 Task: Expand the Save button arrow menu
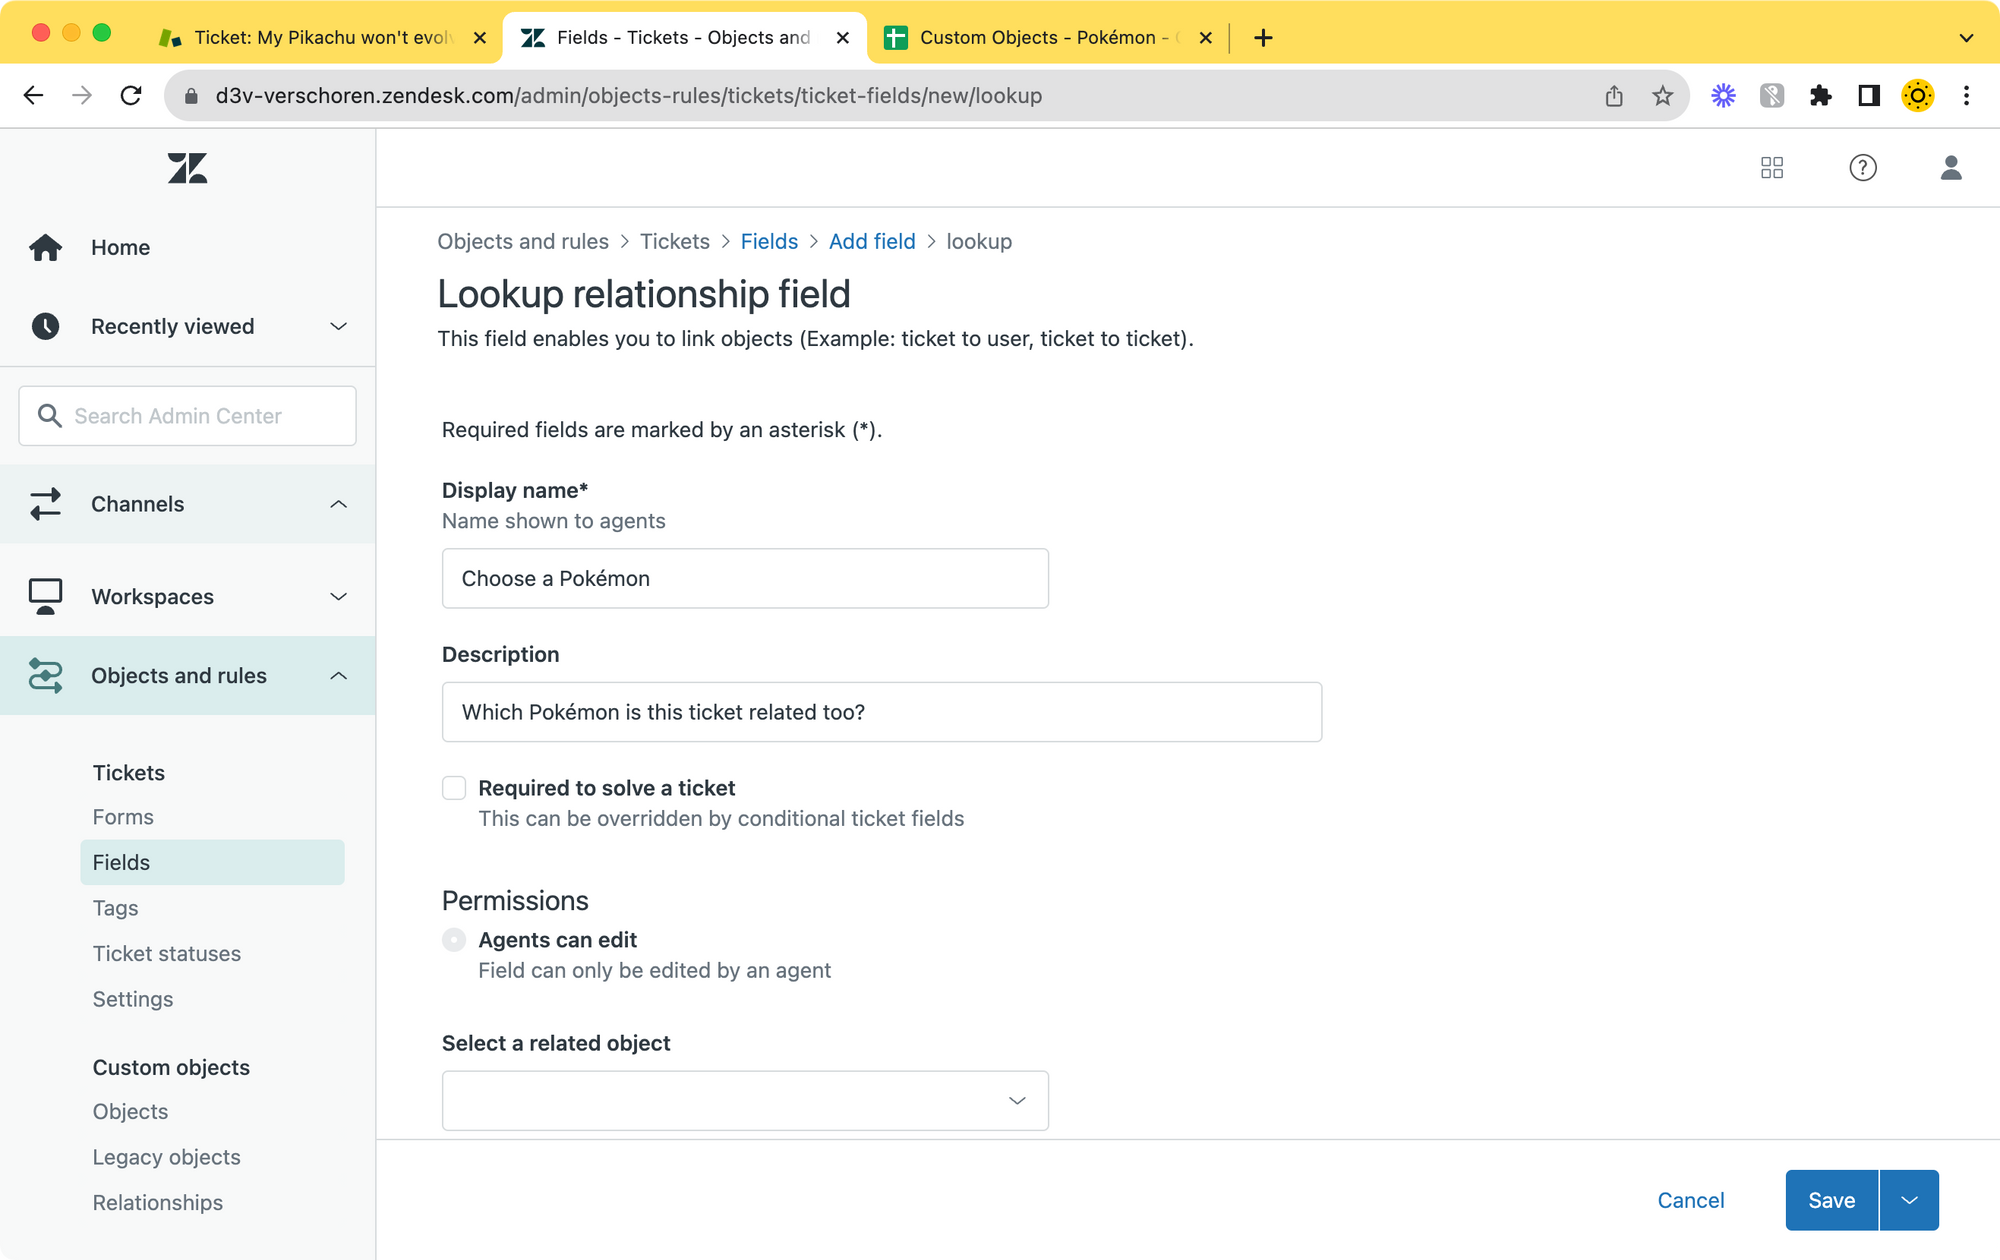coord(1909,1200)
